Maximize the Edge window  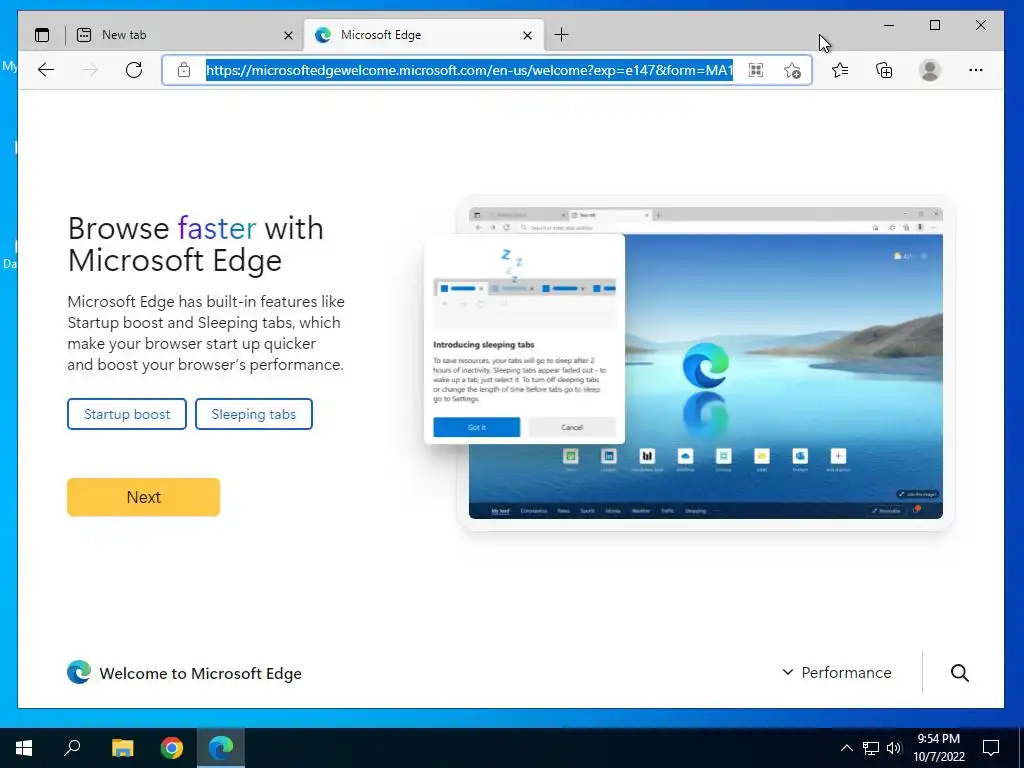point(935,25)
